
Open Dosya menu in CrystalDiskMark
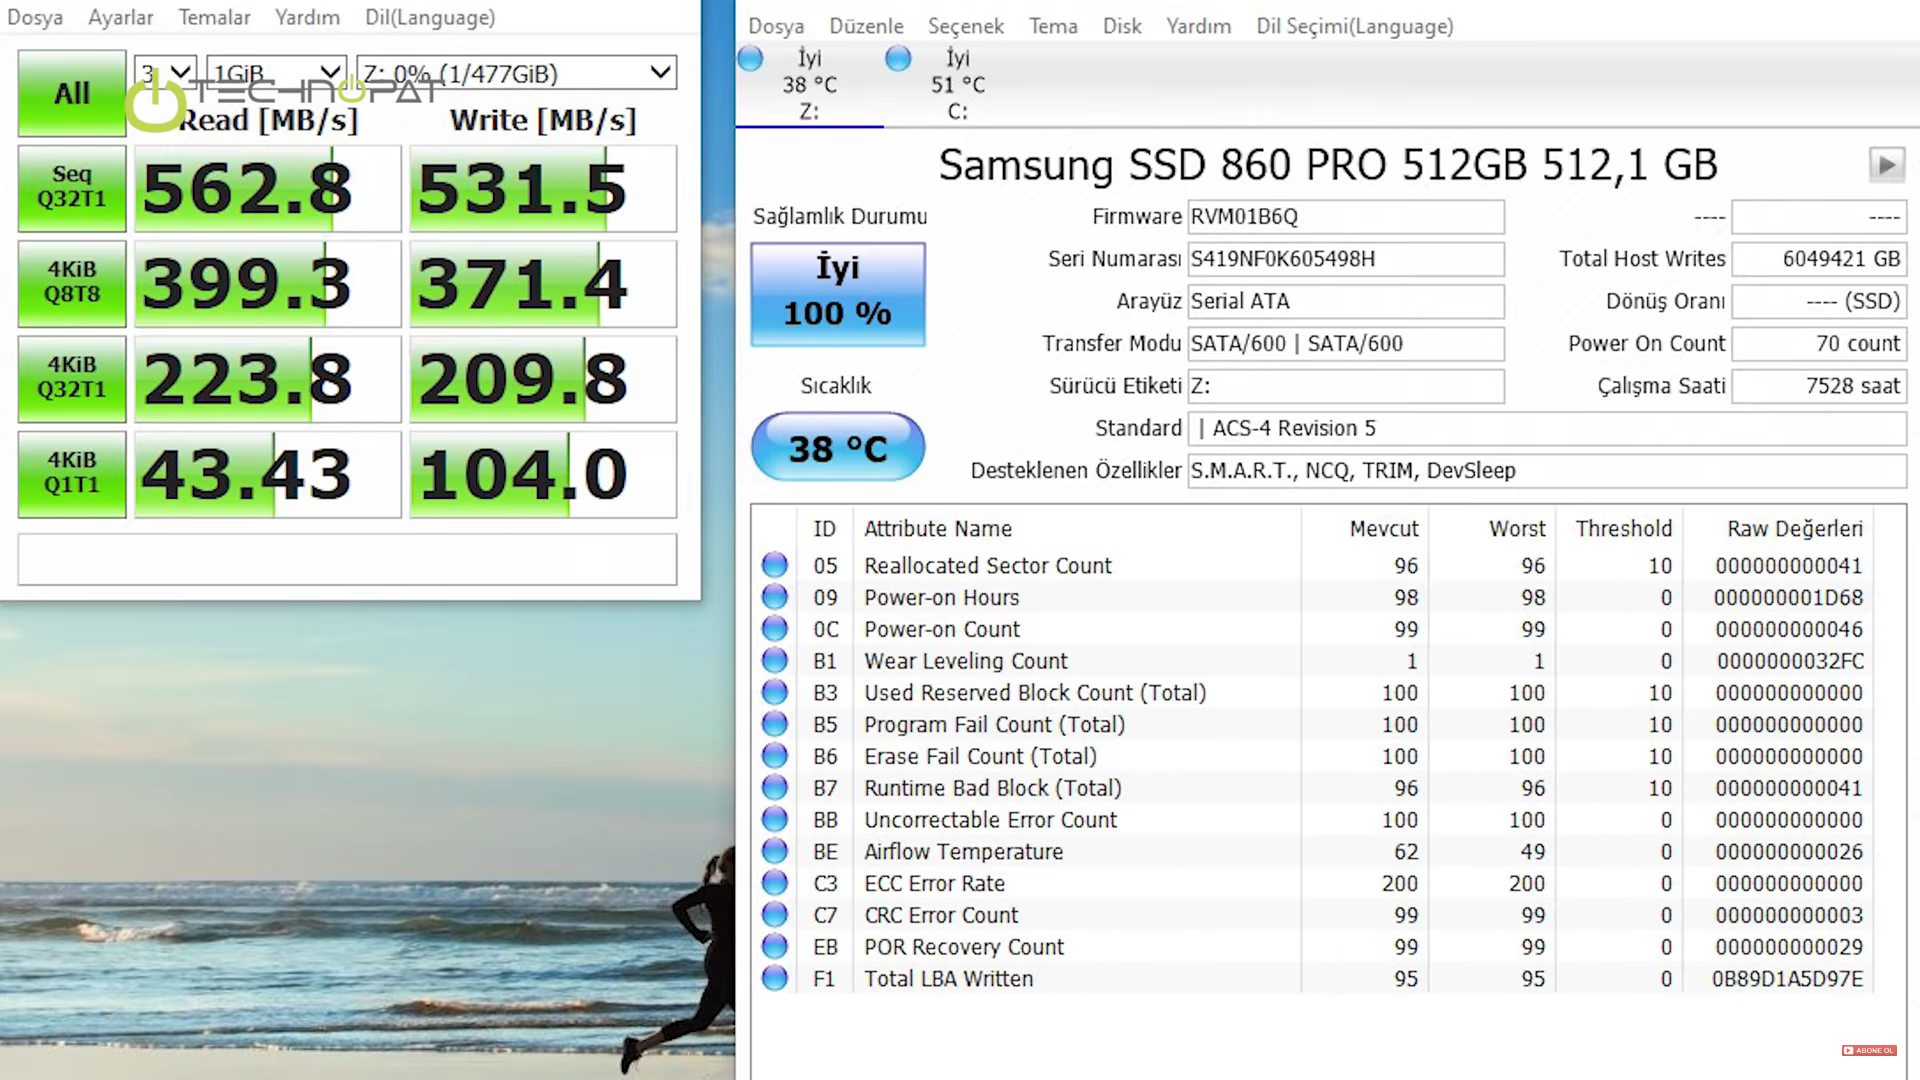(x=35, y=17)
